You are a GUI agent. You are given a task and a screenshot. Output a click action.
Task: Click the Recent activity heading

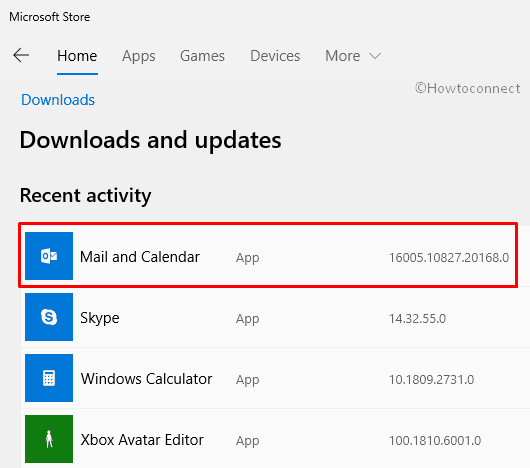(x=86, y=196)
